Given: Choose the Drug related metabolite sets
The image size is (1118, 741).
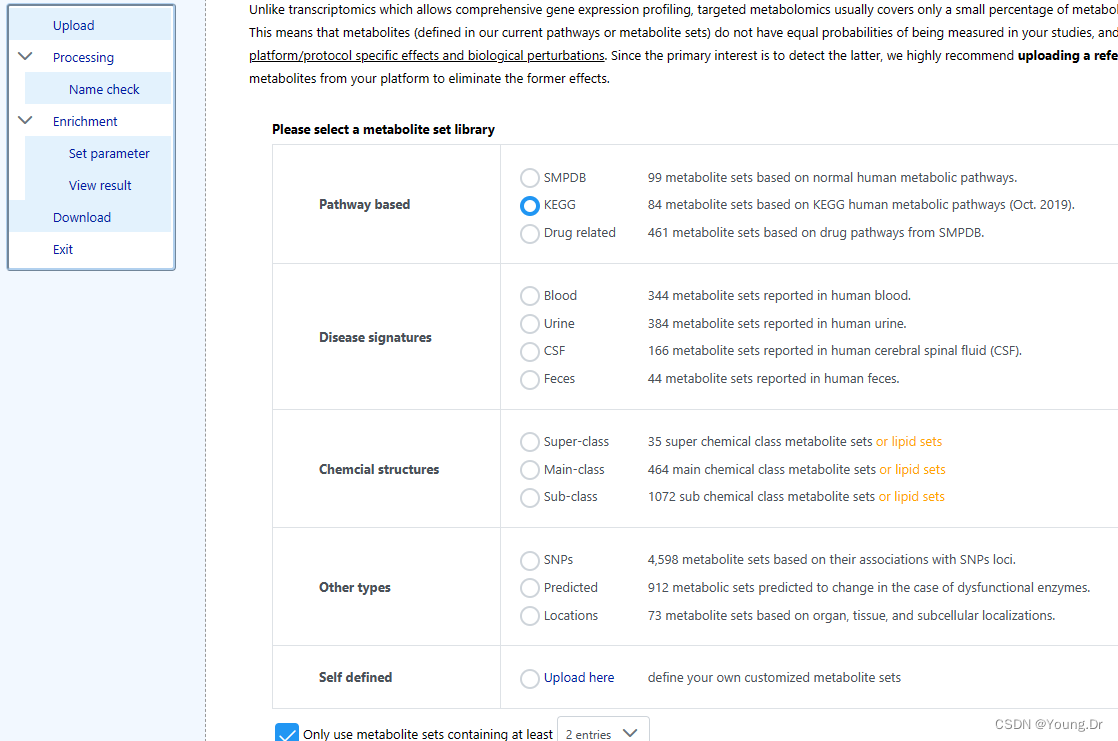Looking at the screenshot, I should pyautogui.click(x=530, y=233).
